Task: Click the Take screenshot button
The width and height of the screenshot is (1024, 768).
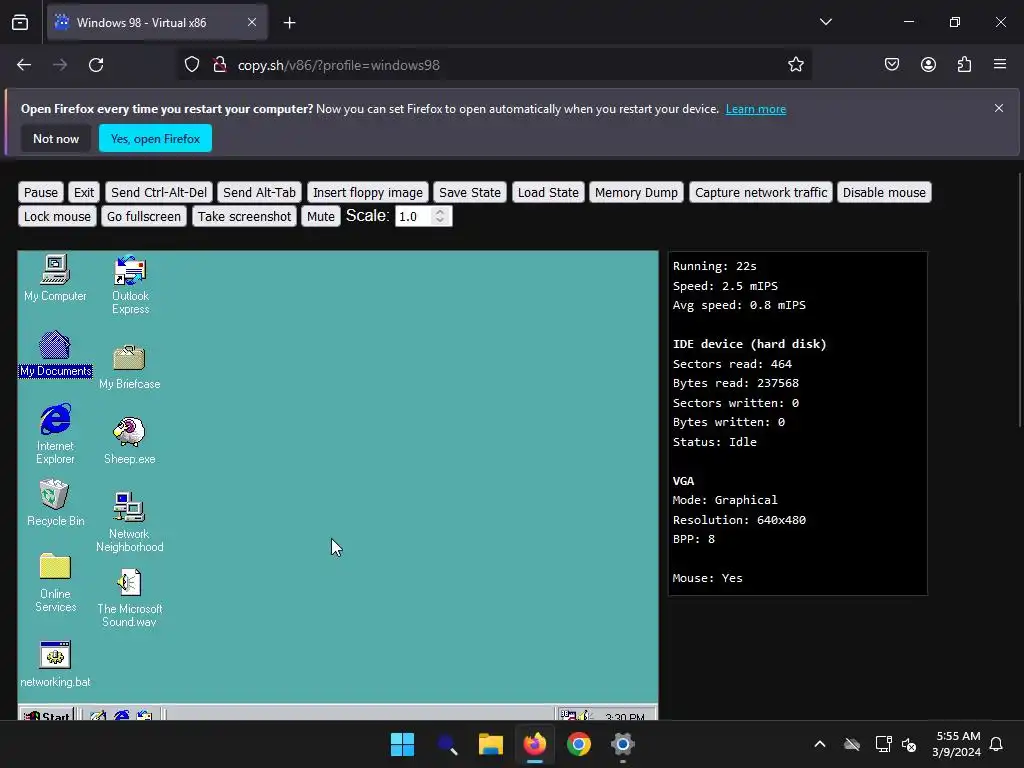Action: 244,216
